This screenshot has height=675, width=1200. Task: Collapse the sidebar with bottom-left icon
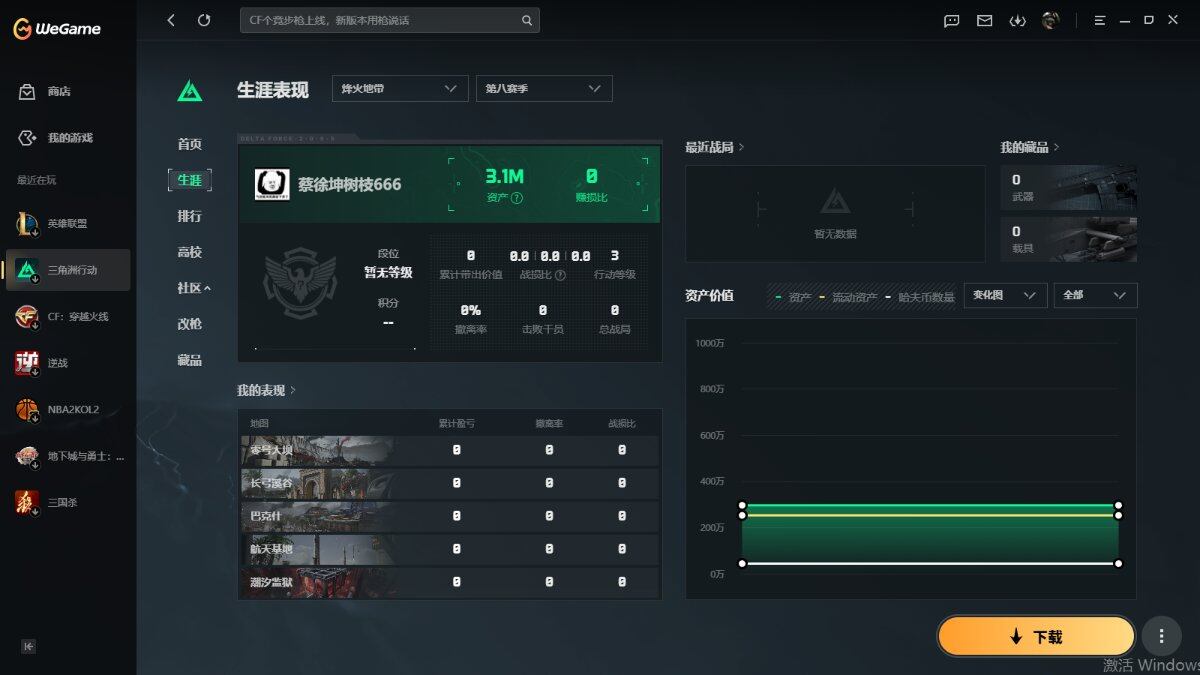click(29, 646)
